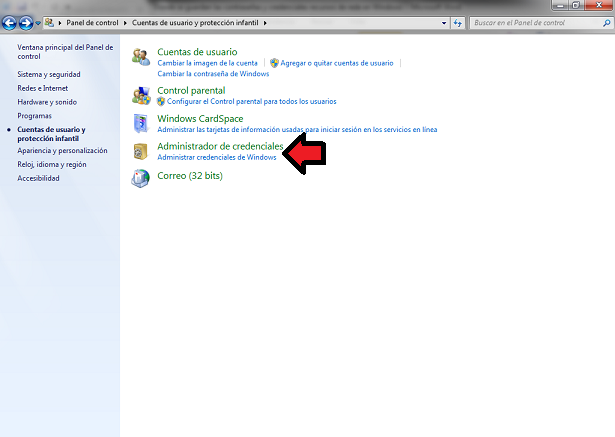The width and height of the screenshot is (615, 437).
Task: Click the search magnifier icon
Action: pos(606,23)
